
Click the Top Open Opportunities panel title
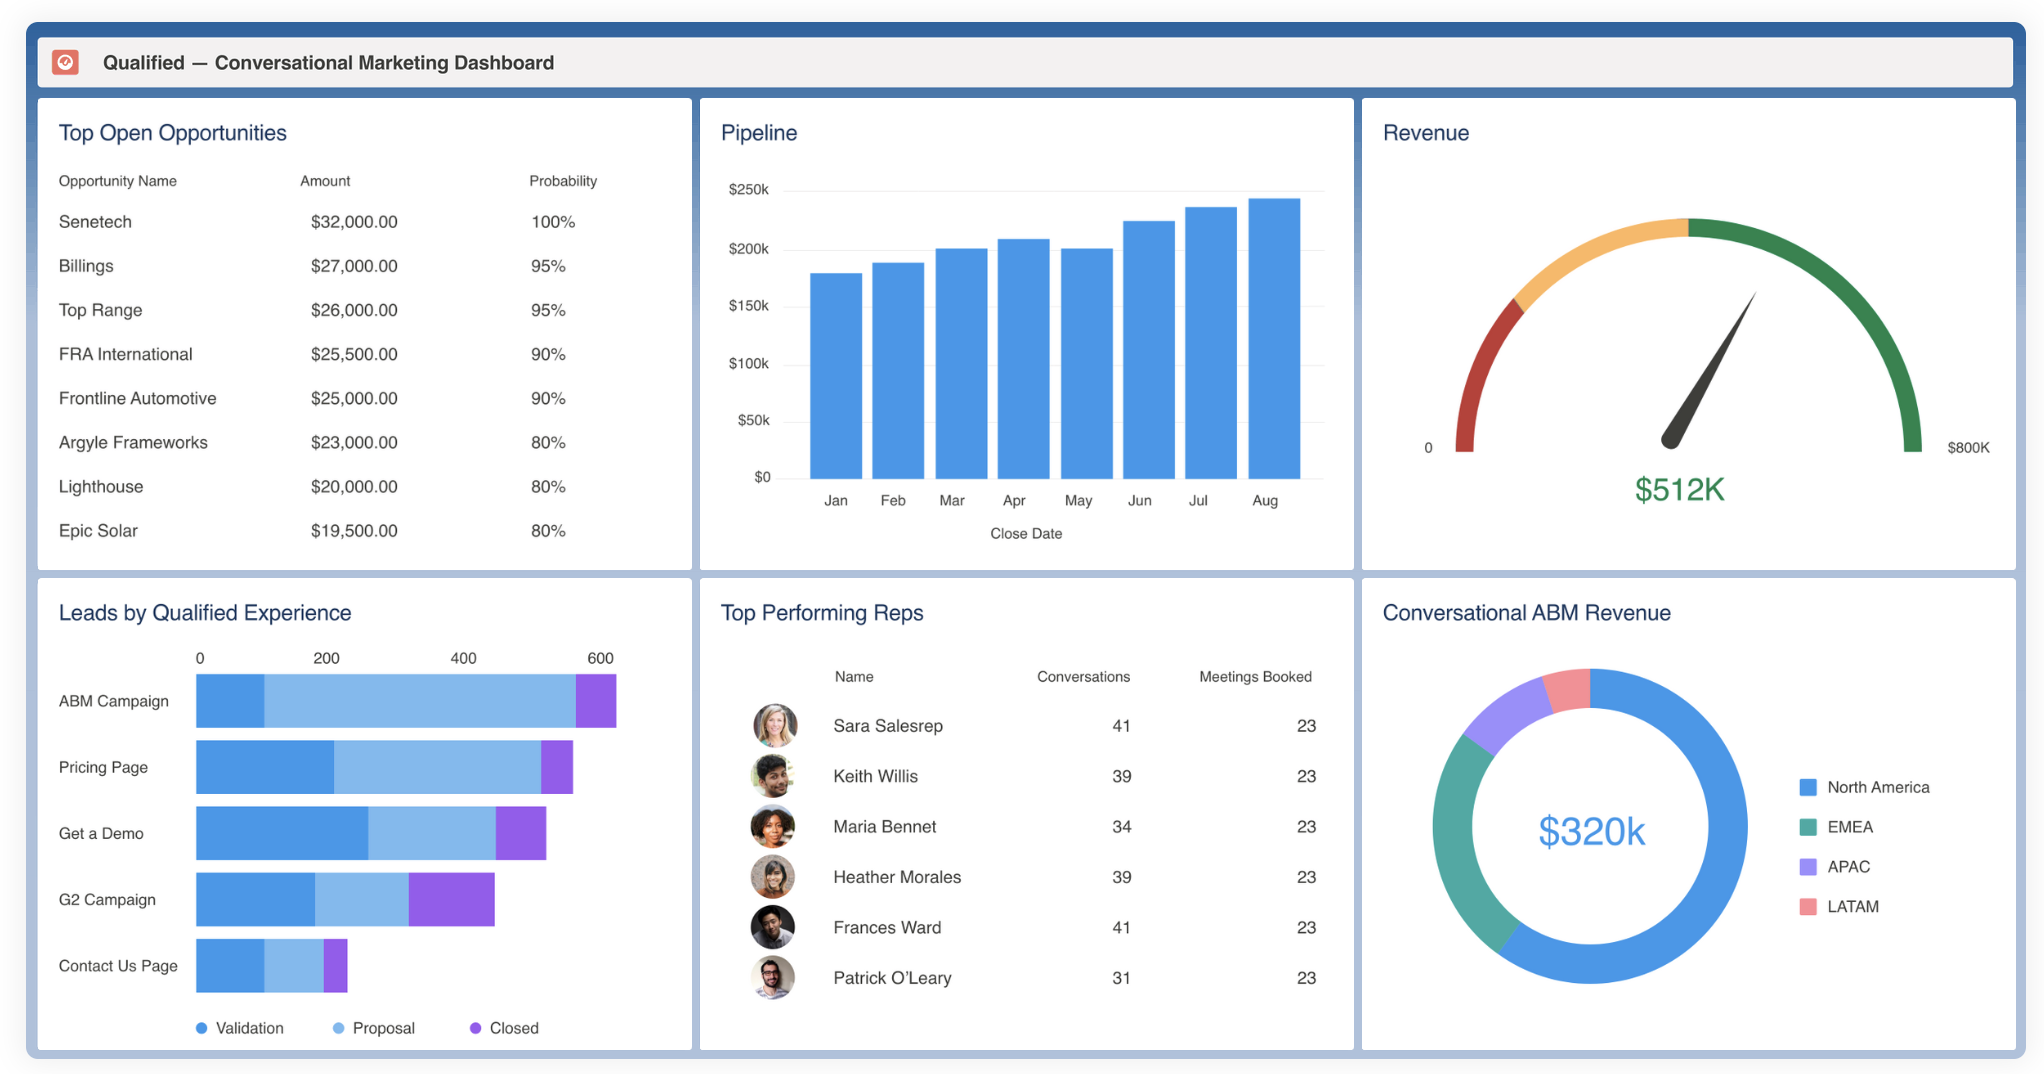pyautogui.click(x=172, y=133)
